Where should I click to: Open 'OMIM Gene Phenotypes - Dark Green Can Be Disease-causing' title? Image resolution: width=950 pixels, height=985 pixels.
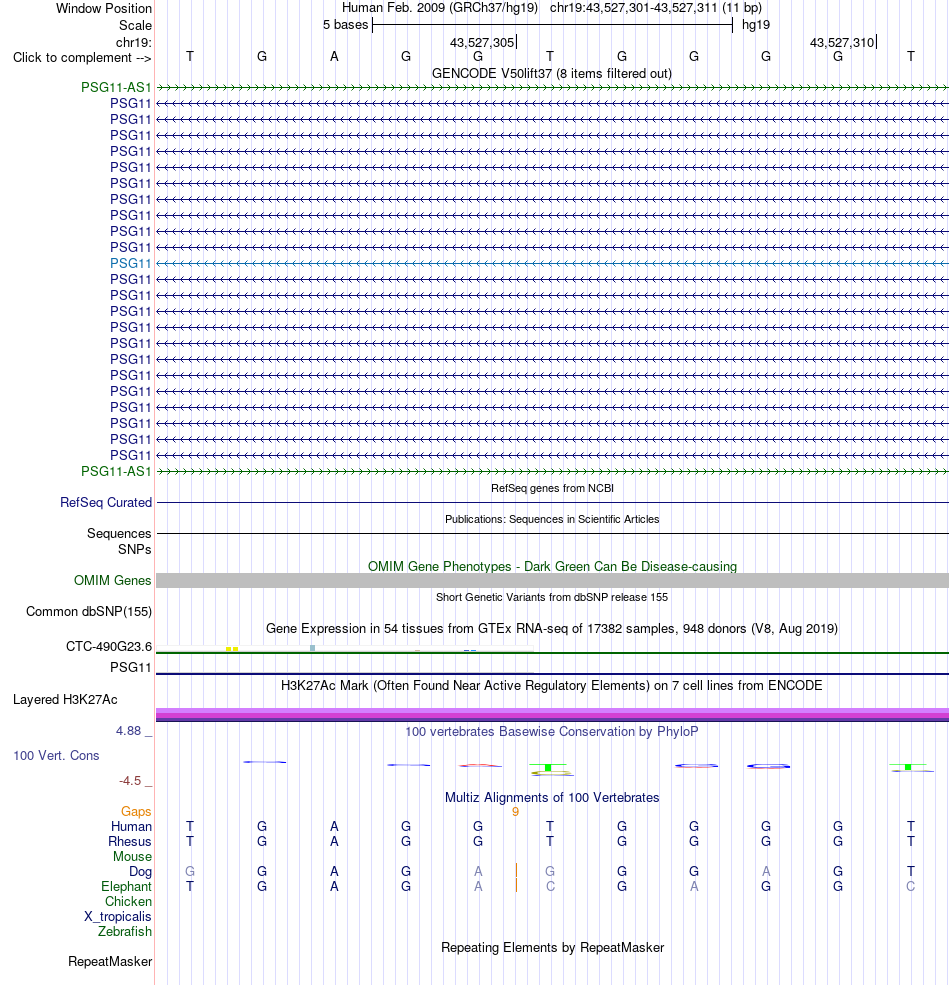552,567
